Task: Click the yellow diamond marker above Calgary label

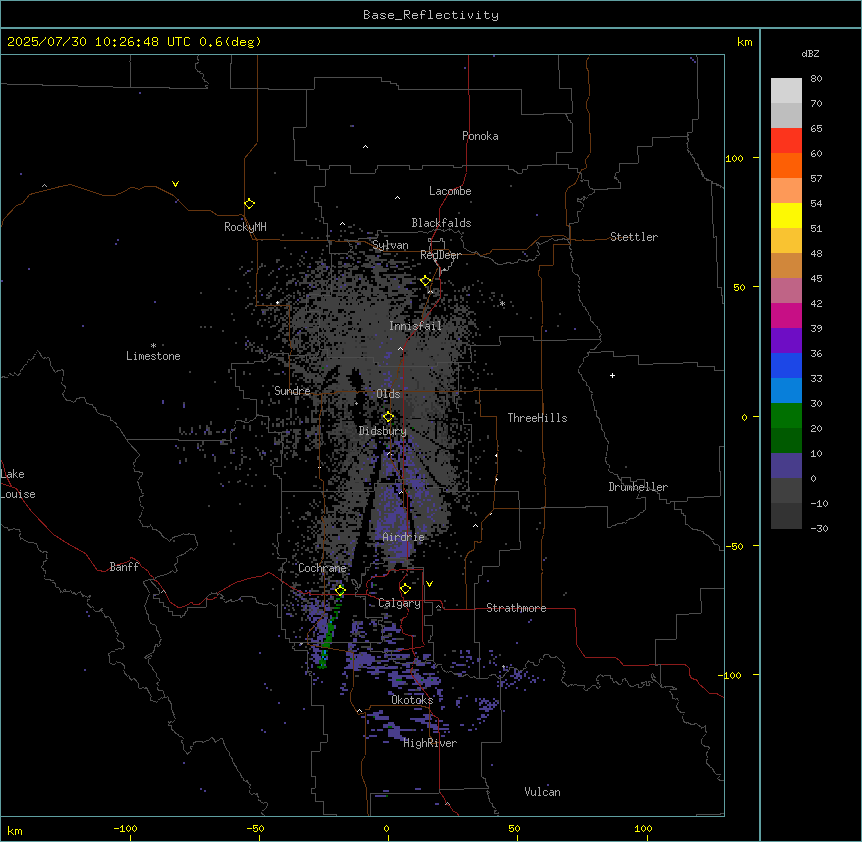Action: [405, 589]
